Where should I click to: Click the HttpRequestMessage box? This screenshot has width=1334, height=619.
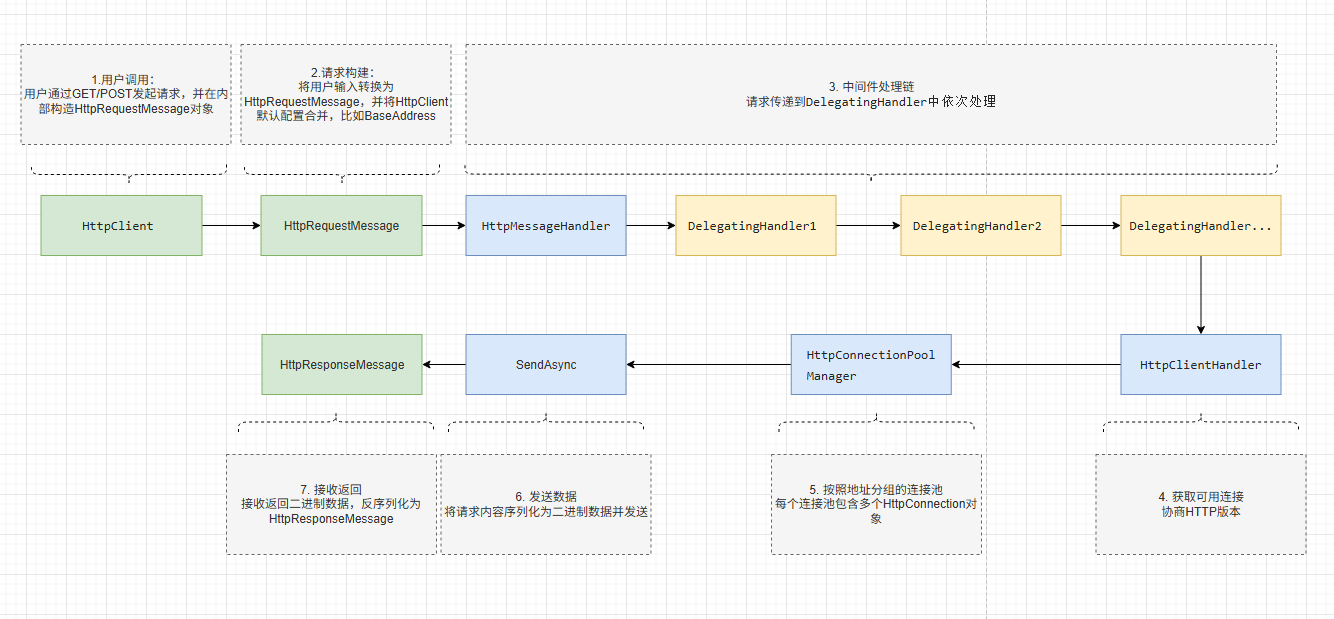(341, 225)
